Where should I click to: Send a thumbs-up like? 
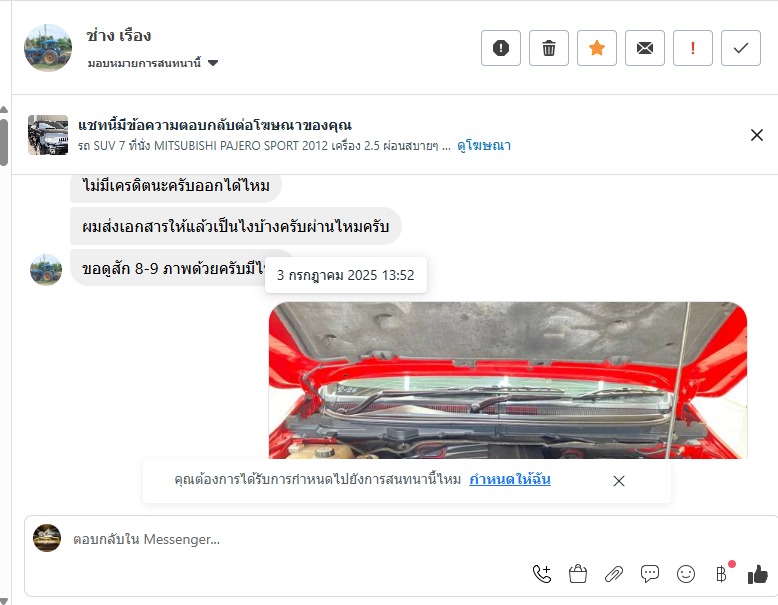(x=758, y=575)
